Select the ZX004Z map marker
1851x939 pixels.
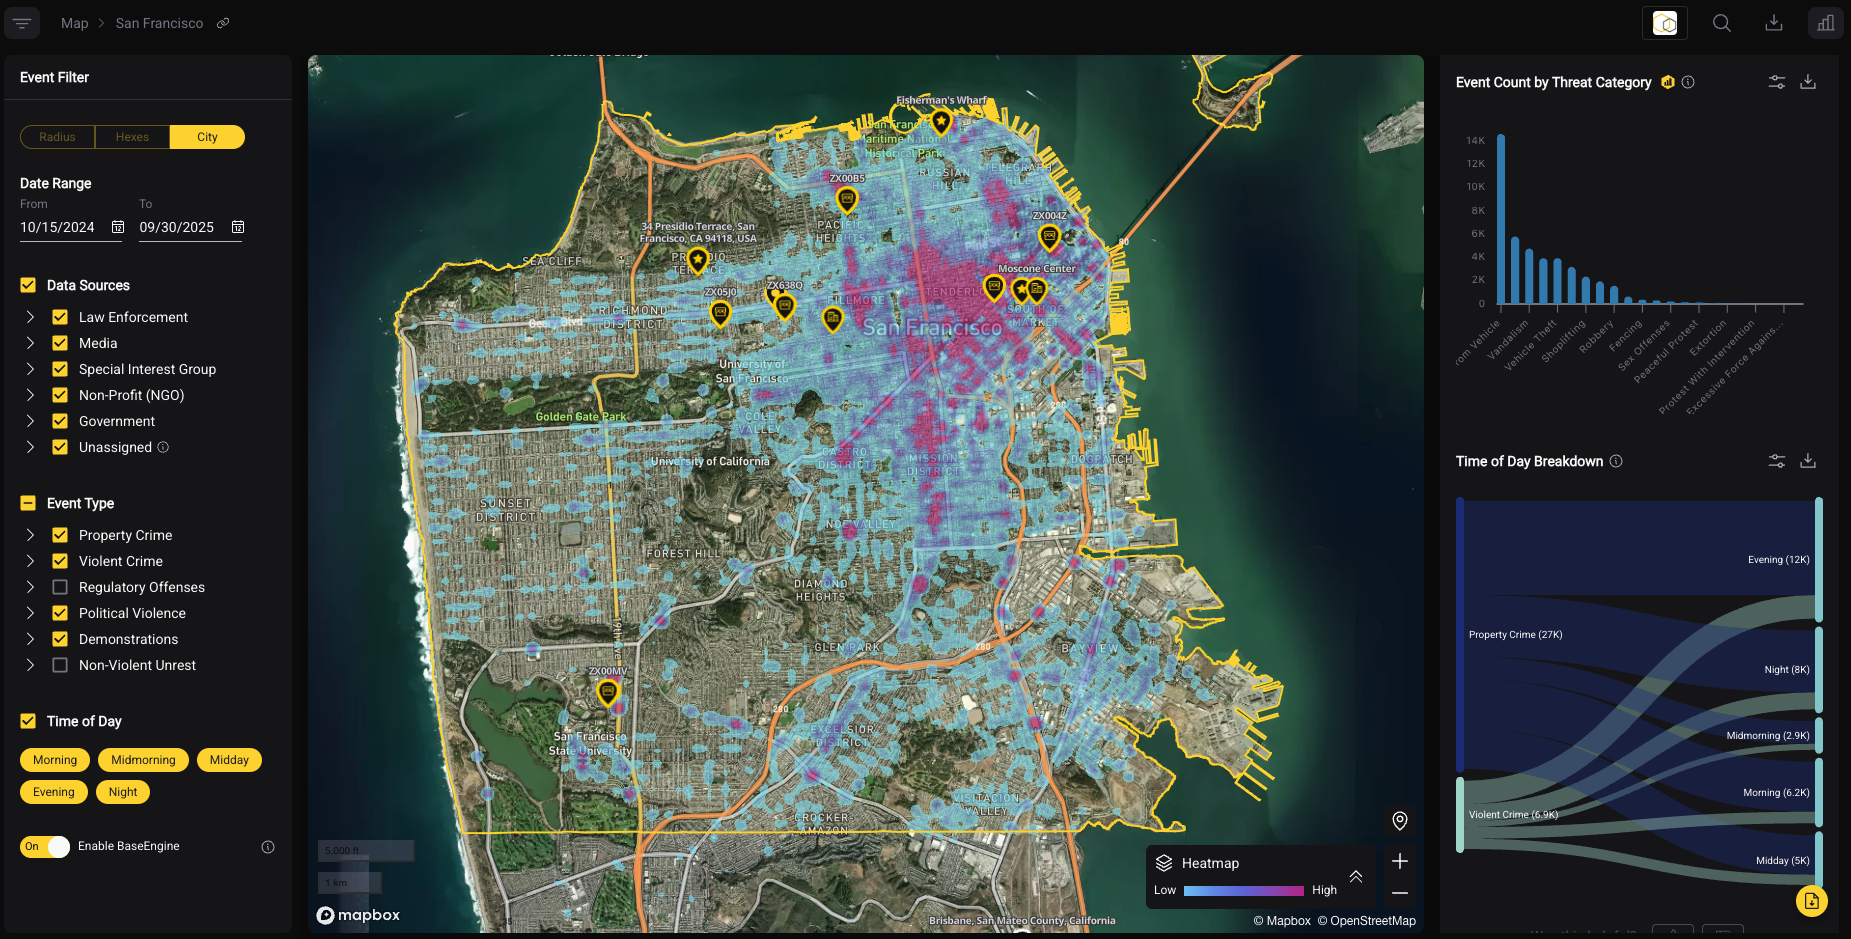pyautogui.click(x=1049, y=237)
